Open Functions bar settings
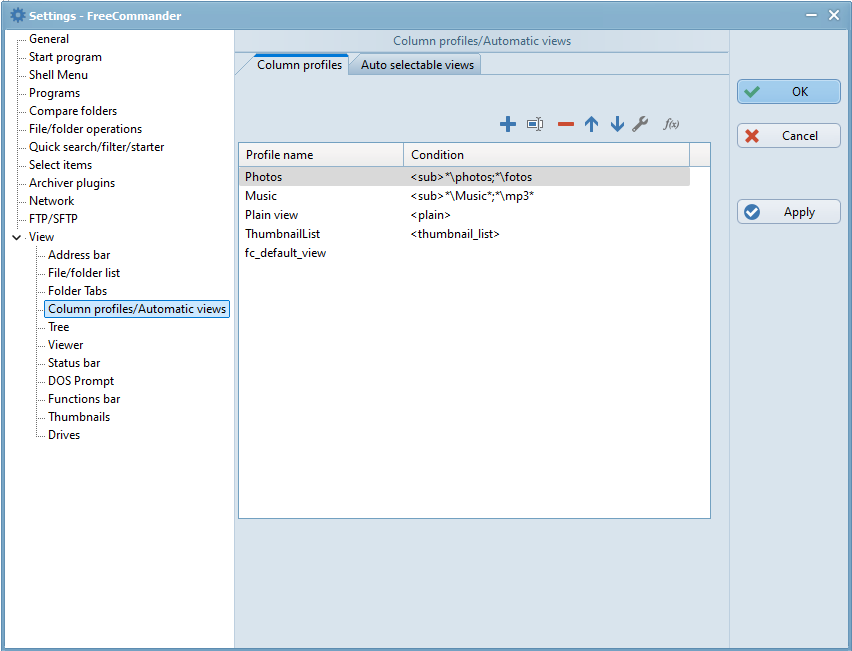 84,399
